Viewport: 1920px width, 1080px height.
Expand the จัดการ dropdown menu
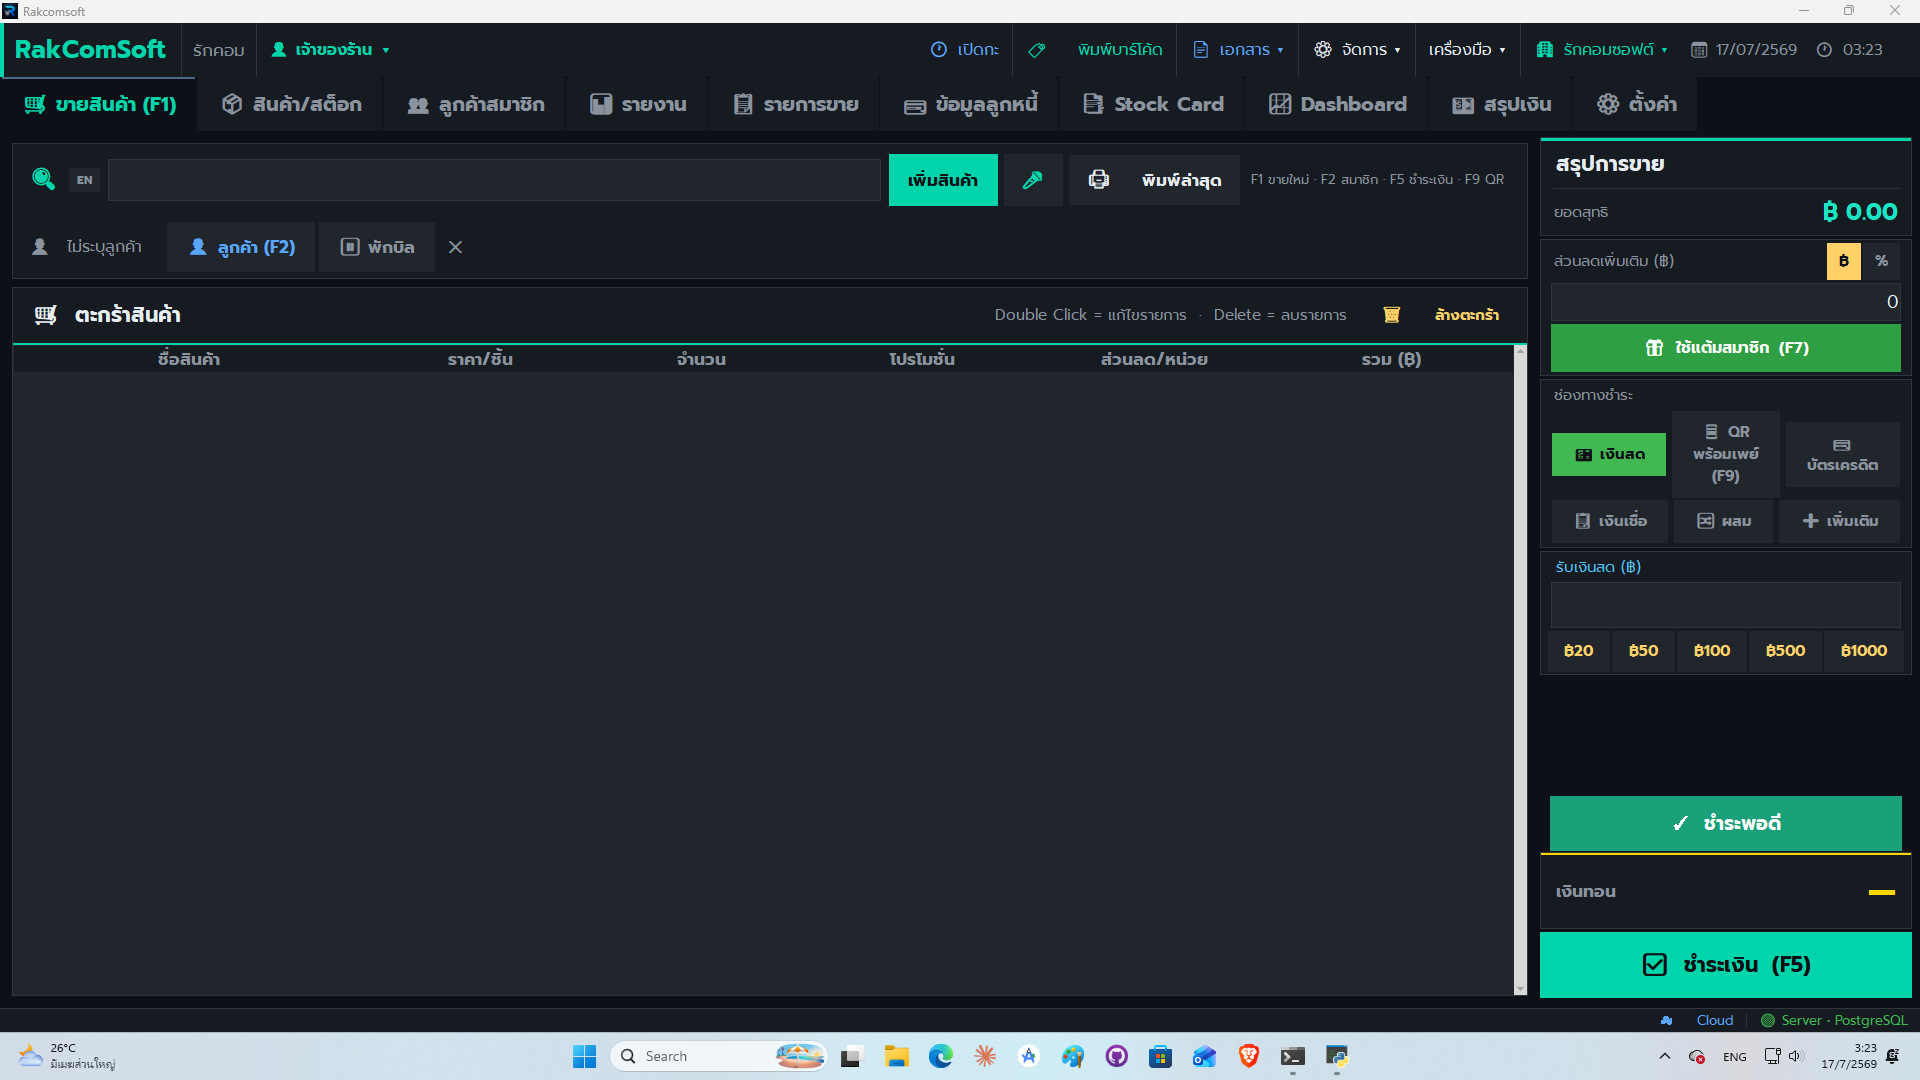tap(1357, 49)
